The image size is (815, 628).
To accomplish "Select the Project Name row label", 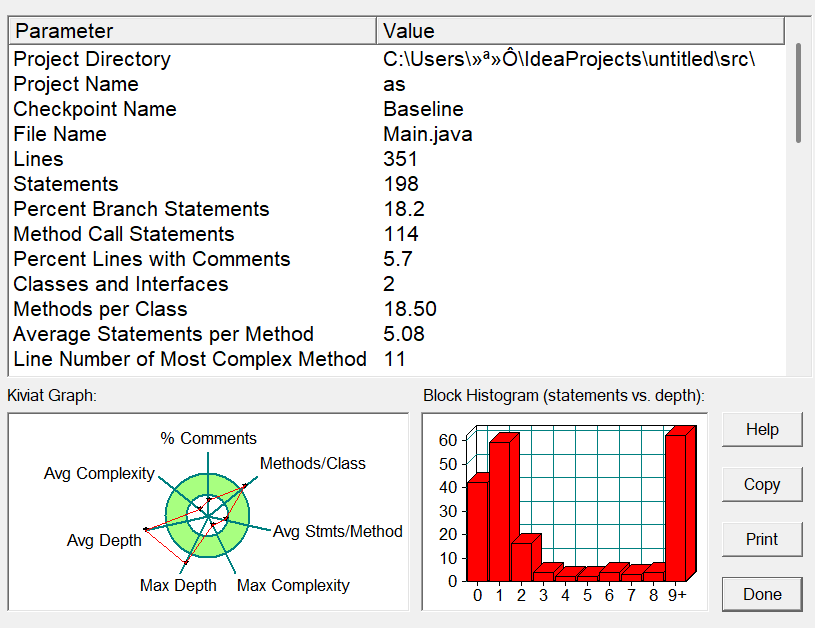I will (76, 84).
